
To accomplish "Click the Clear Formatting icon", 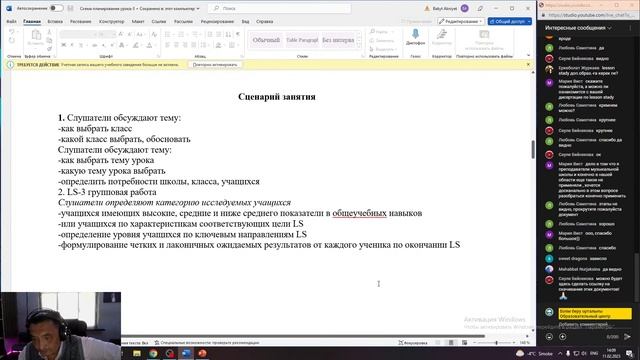I will click(x=154, y=35).
